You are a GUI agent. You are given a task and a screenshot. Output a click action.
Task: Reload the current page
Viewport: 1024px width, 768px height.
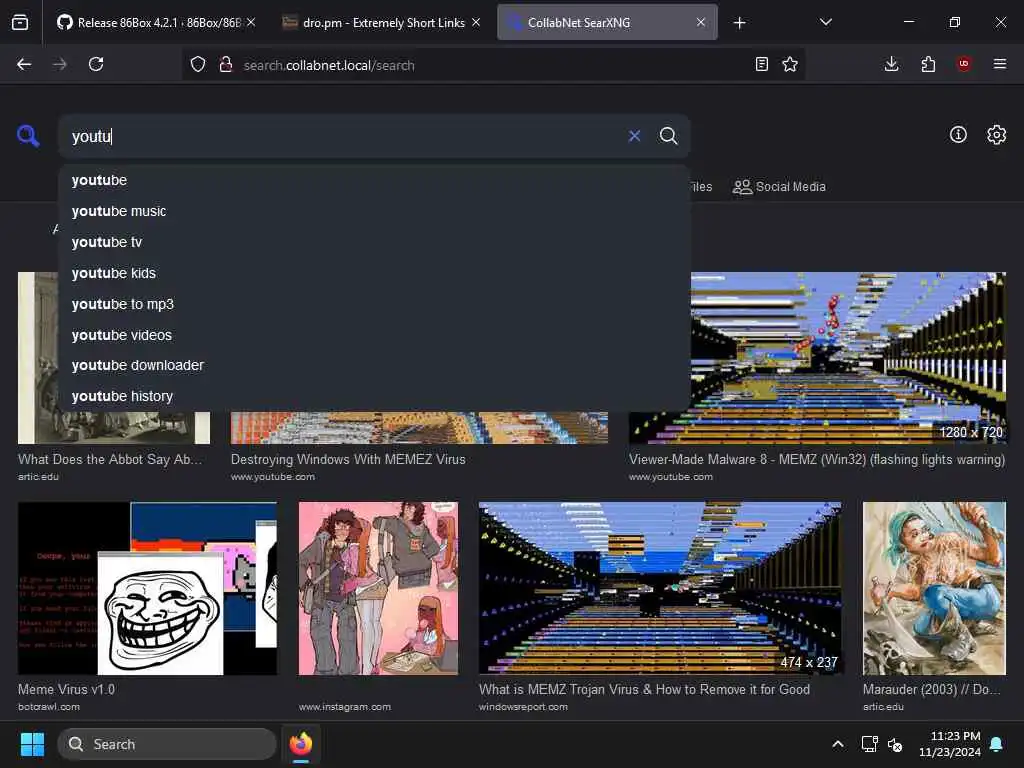[96, 64]
